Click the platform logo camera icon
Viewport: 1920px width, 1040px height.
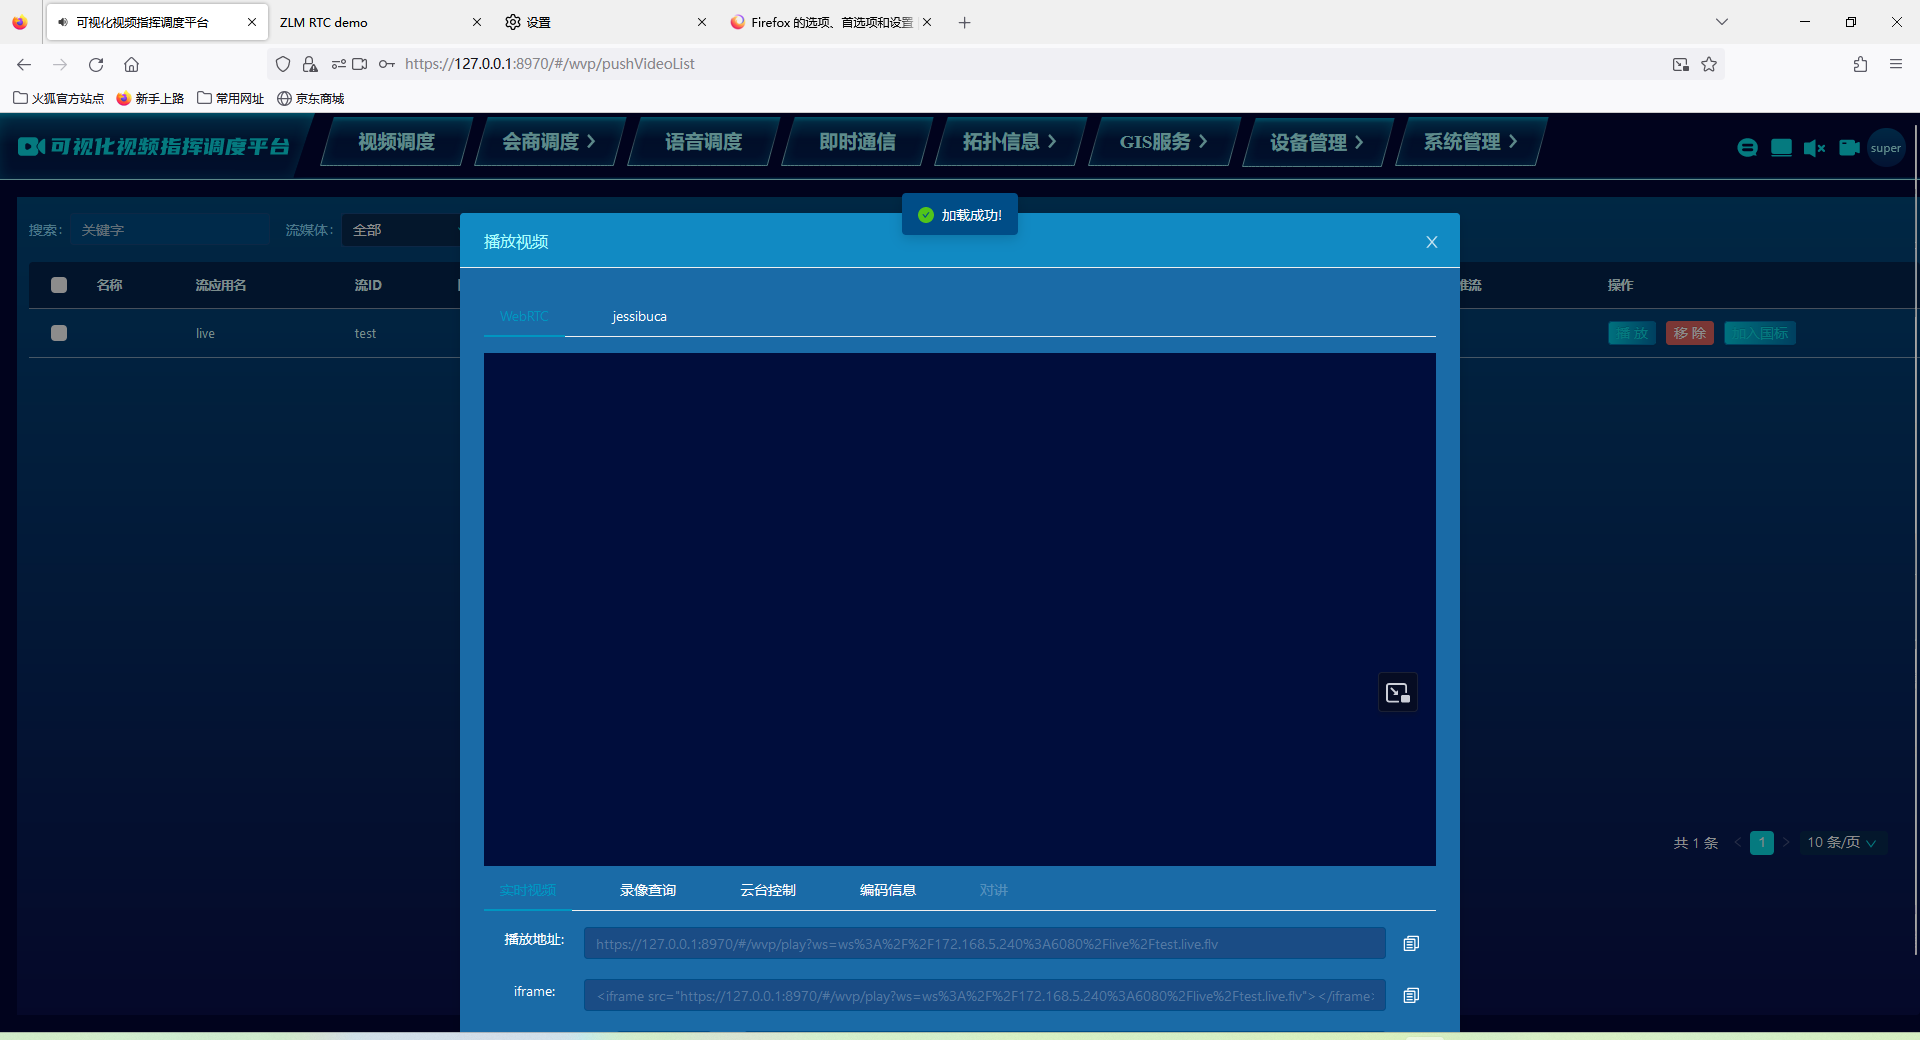(x=31, y=146)
